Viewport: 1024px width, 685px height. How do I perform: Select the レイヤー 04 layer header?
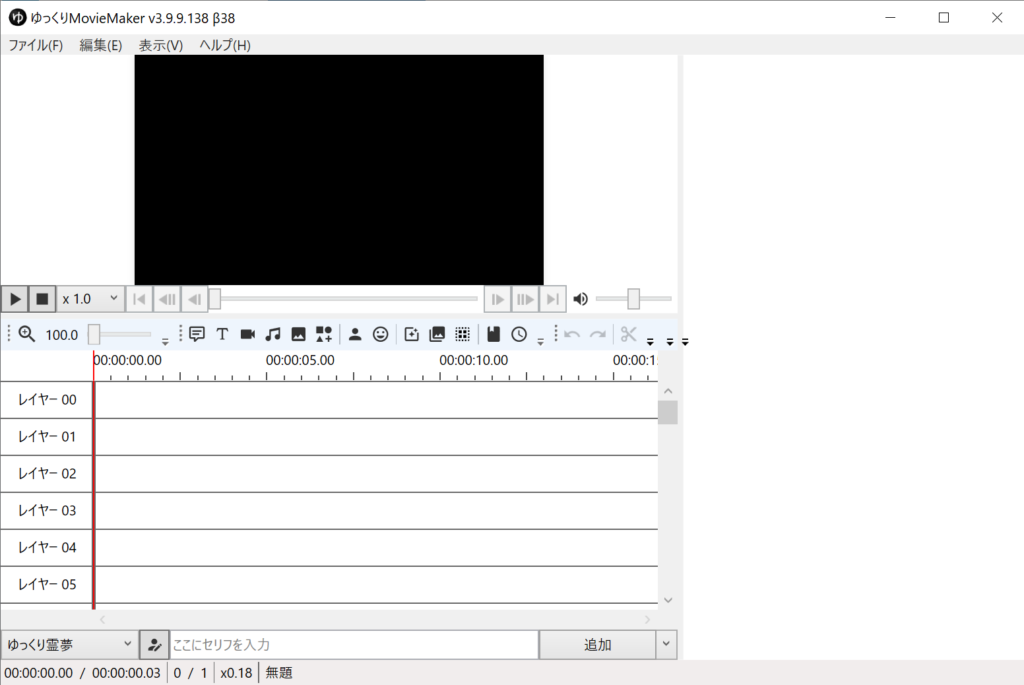pyautogui.click(x=47, y=547)
